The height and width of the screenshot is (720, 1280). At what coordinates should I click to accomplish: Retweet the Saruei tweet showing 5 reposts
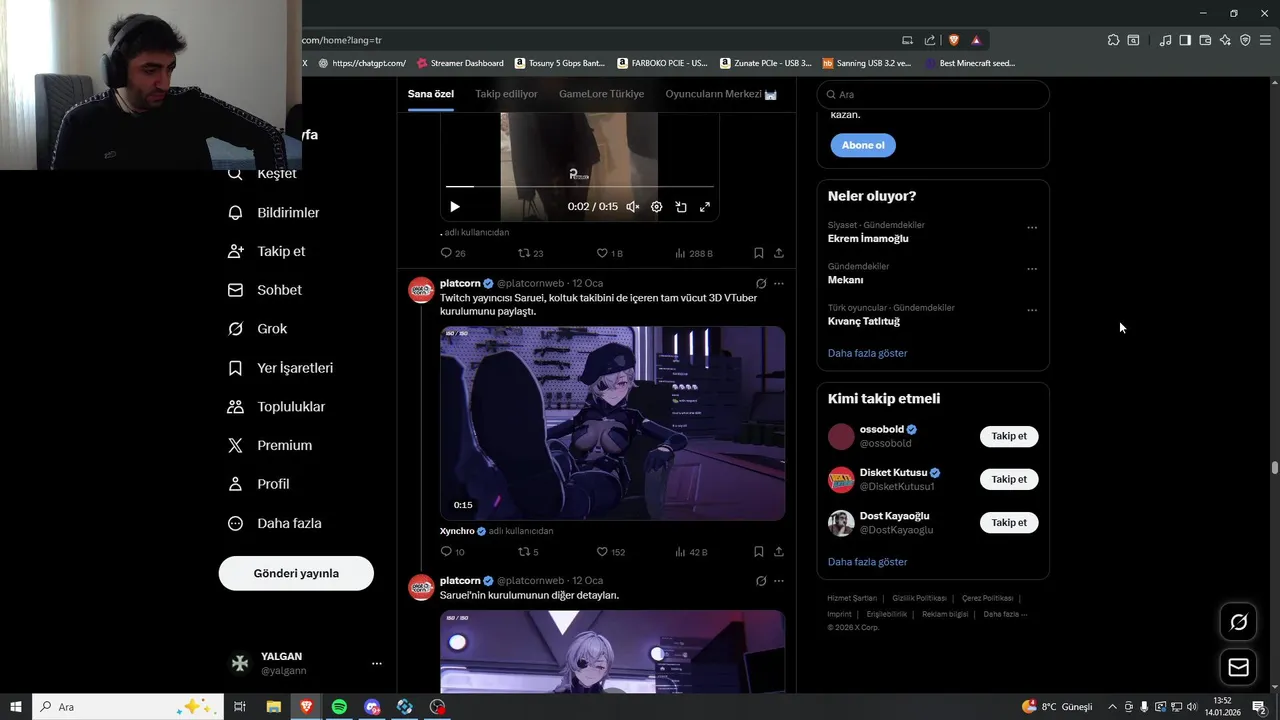coord(528,552)
